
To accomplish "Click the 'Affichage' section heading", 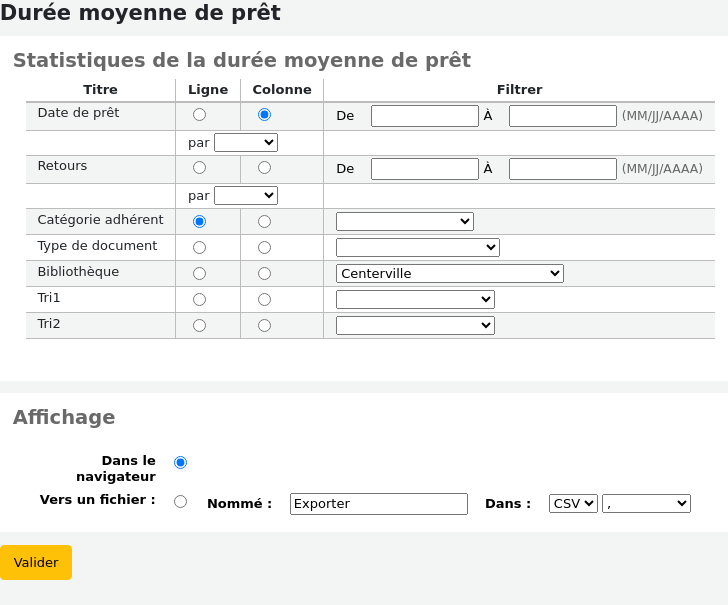I will (64, 417).
